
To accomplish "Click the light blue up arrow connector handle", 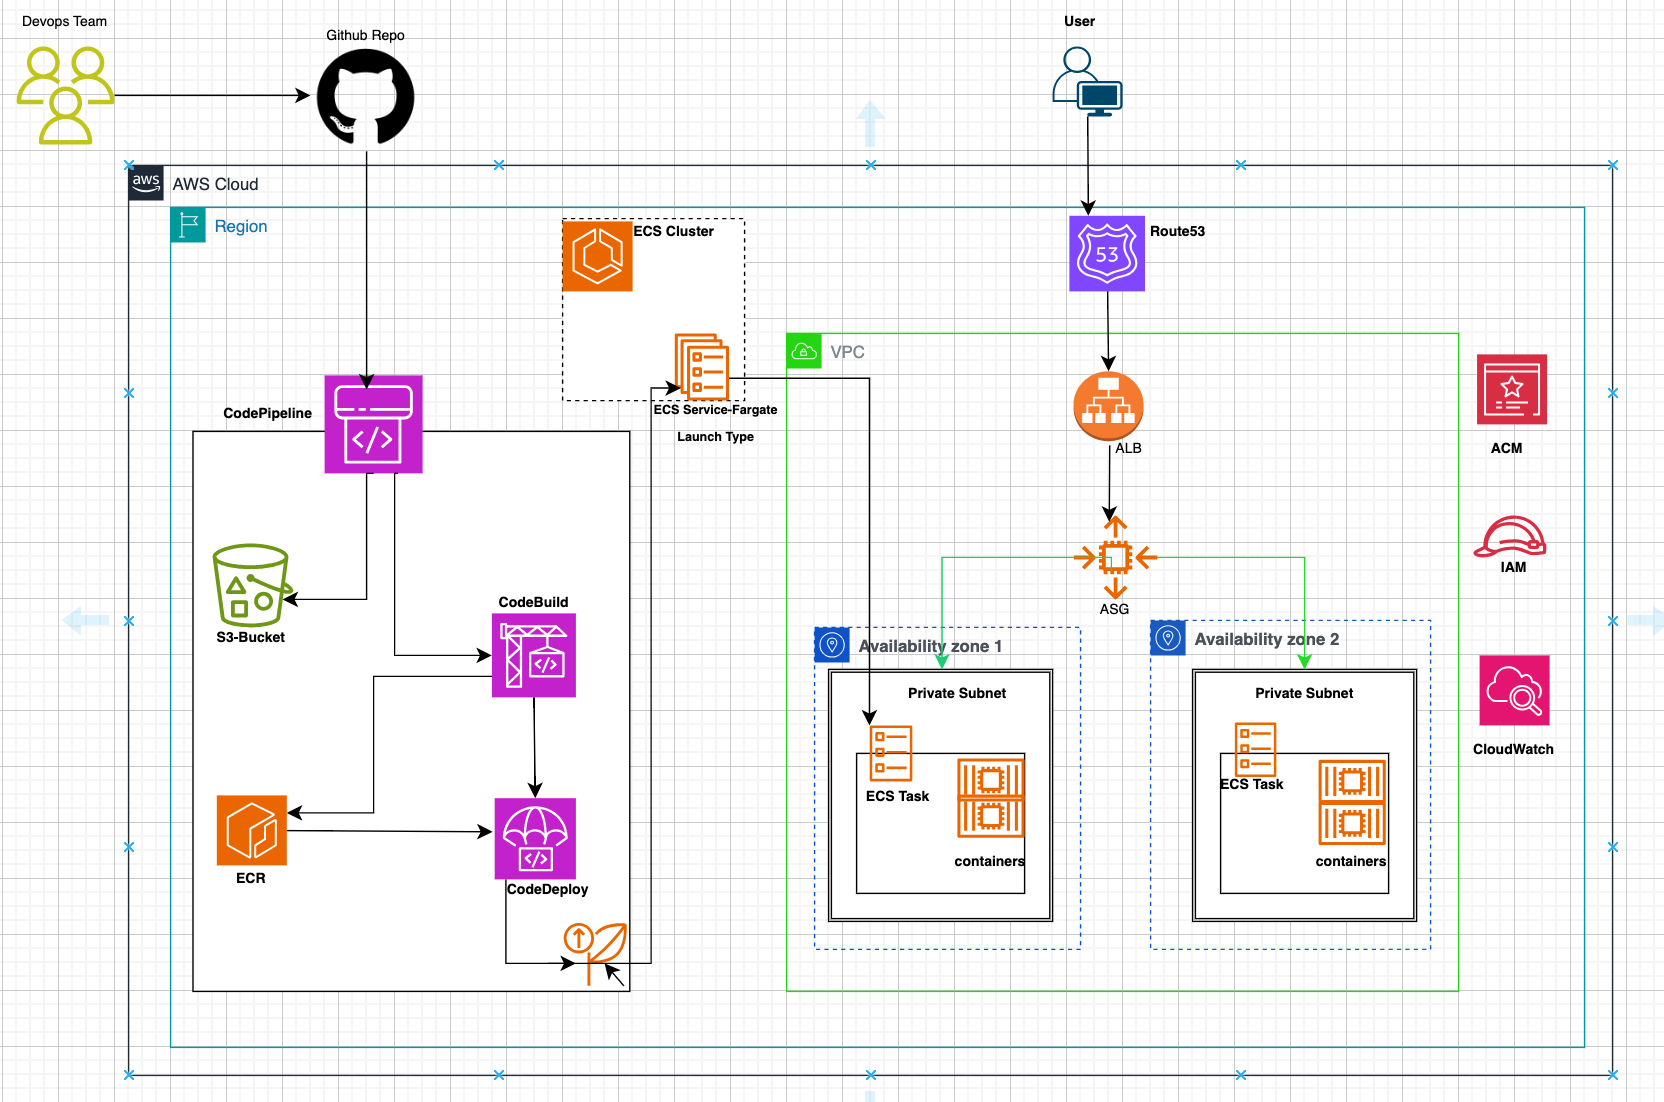I will point(871,124).
